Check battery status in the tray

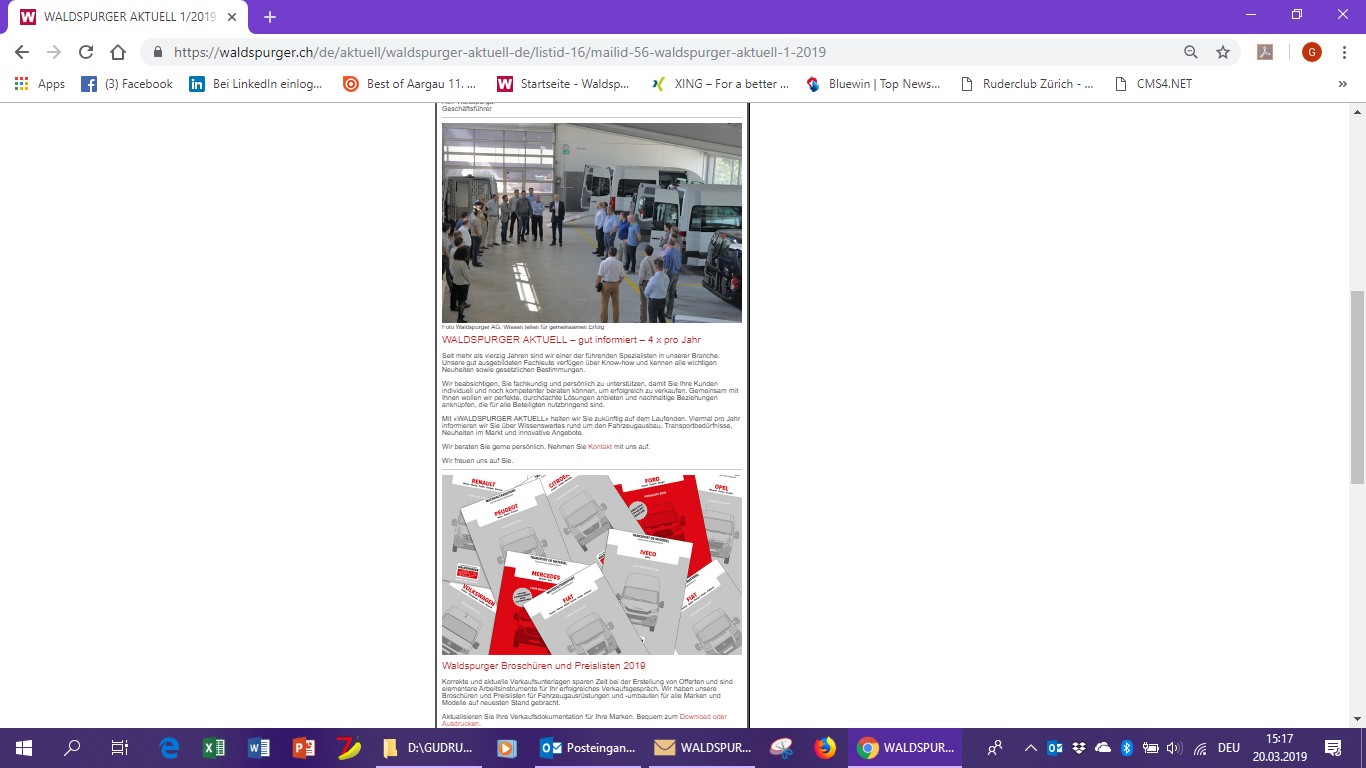(1151, 748)
